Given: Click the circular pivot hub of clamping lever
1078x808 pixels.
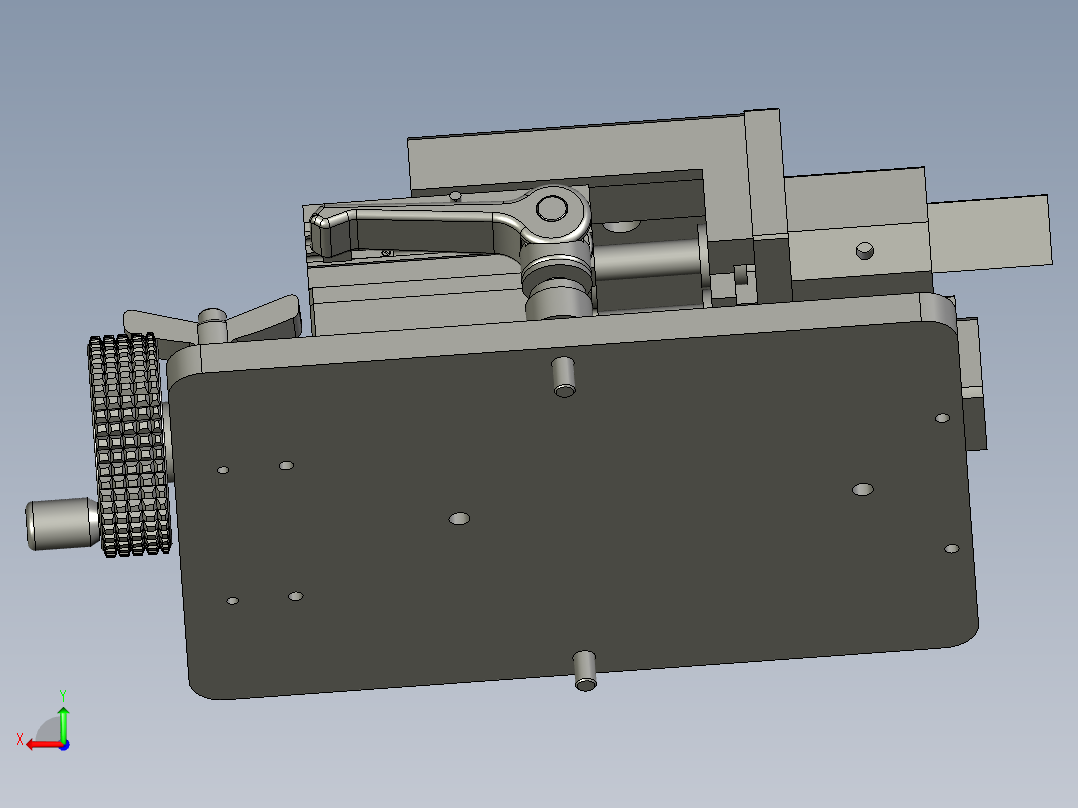Looking at the screenshot, I should pyautogui.click(x=553, y=208).
